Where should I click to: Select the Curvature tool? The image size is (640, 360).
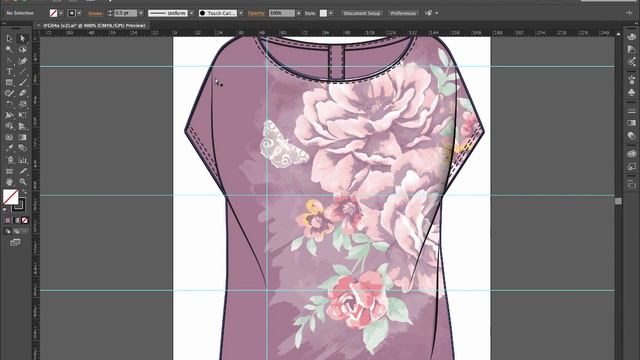(x=22, y=60)
